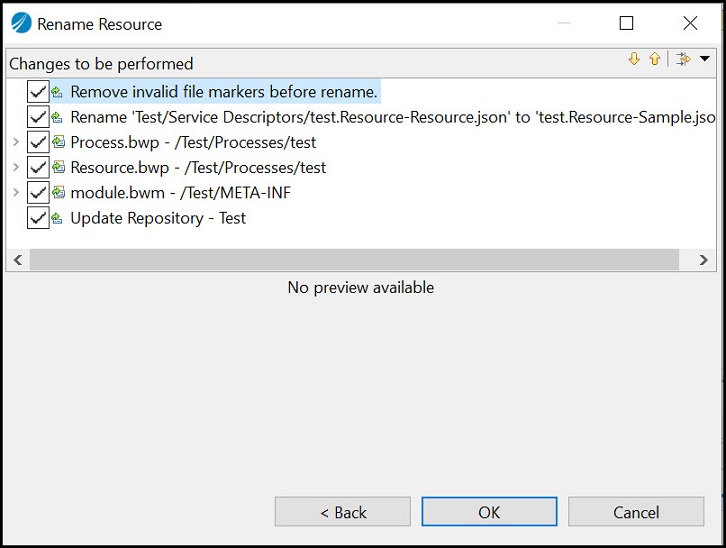Uncheck the Update Repository - Test checkbox
The image size is (726, 548).
click(x=38, y=218)
